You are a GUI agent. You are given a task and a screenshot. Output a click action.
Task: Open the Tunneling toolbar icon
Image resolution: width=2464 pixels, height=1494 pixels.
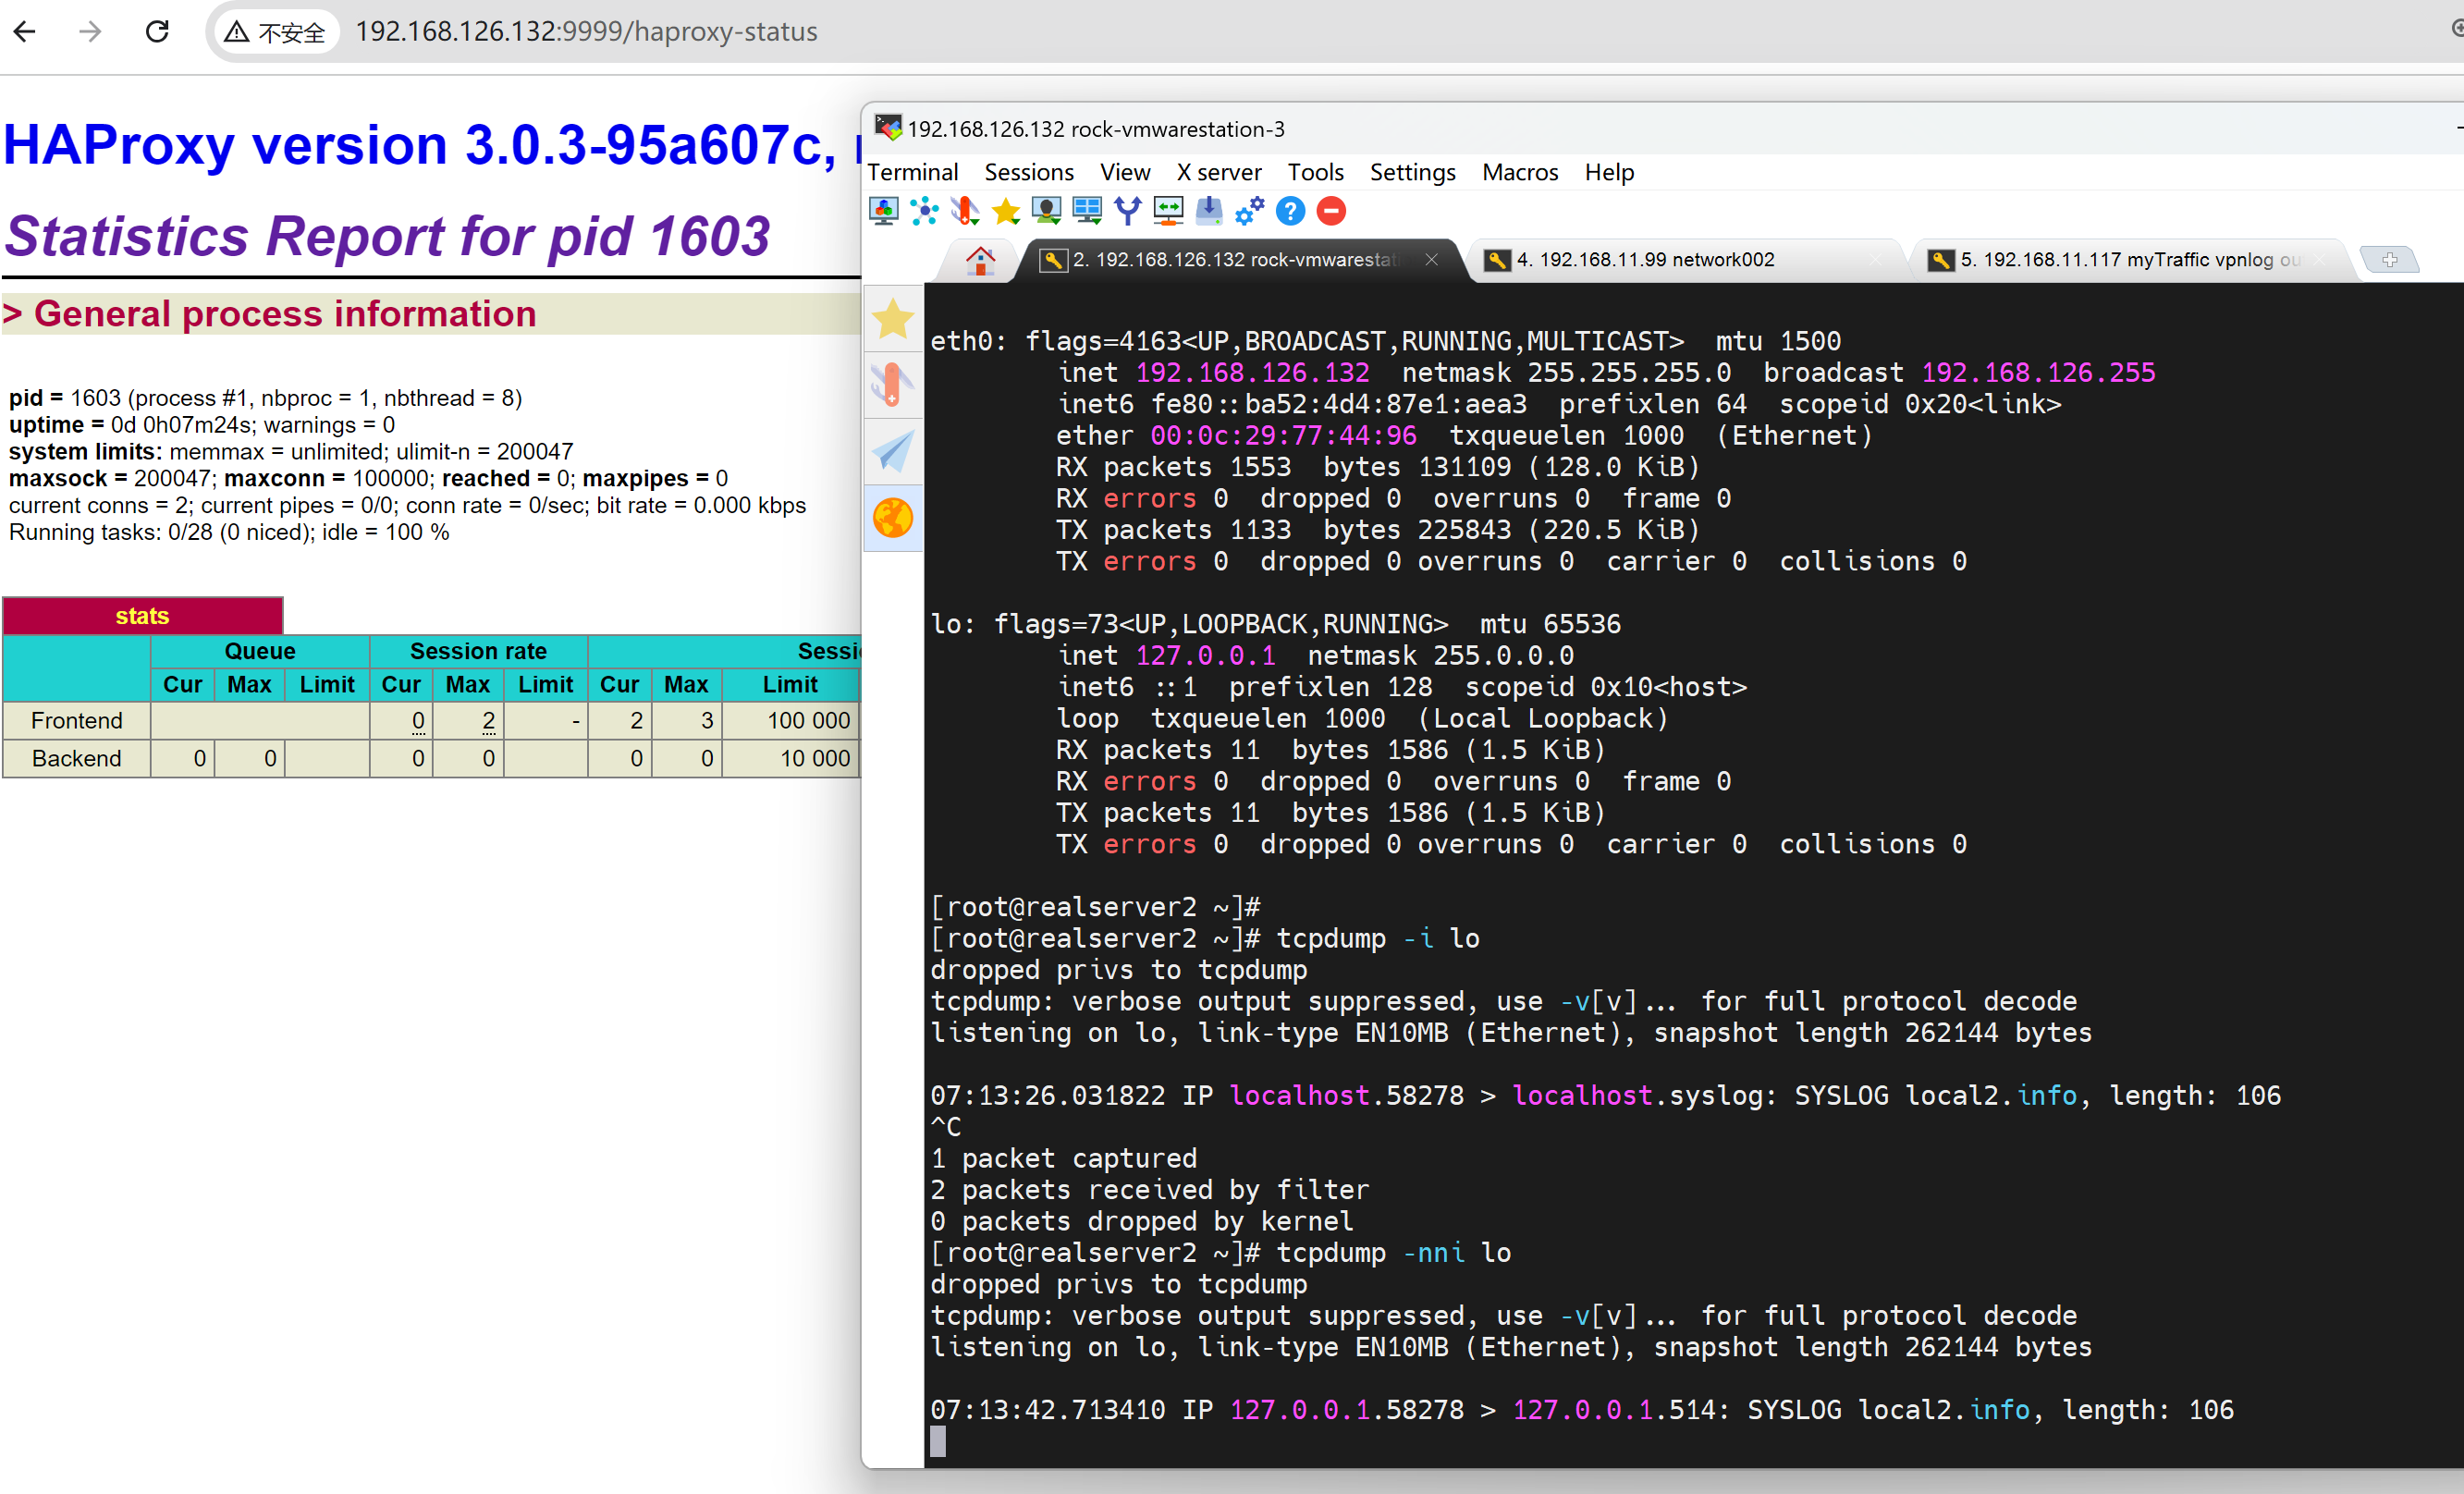point(1168,211)
